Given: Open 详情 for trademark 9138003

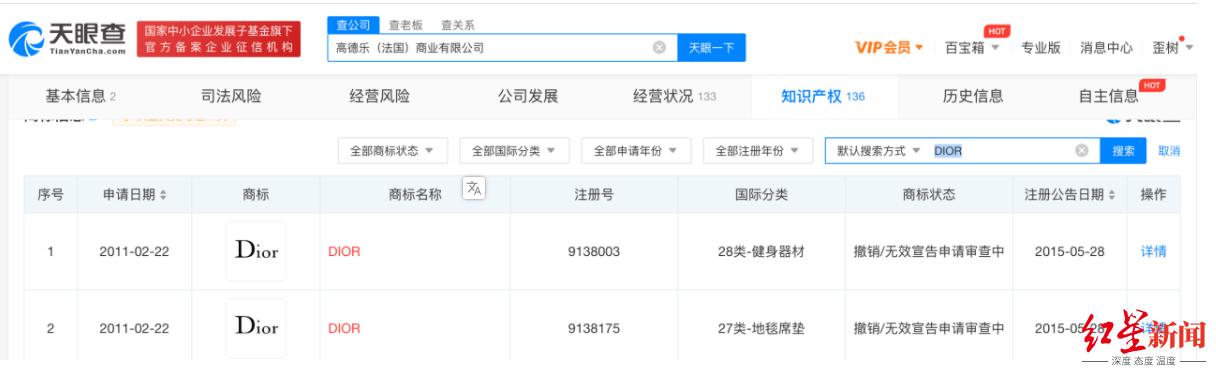Looking at the screenshot, I should point(1153,251).
